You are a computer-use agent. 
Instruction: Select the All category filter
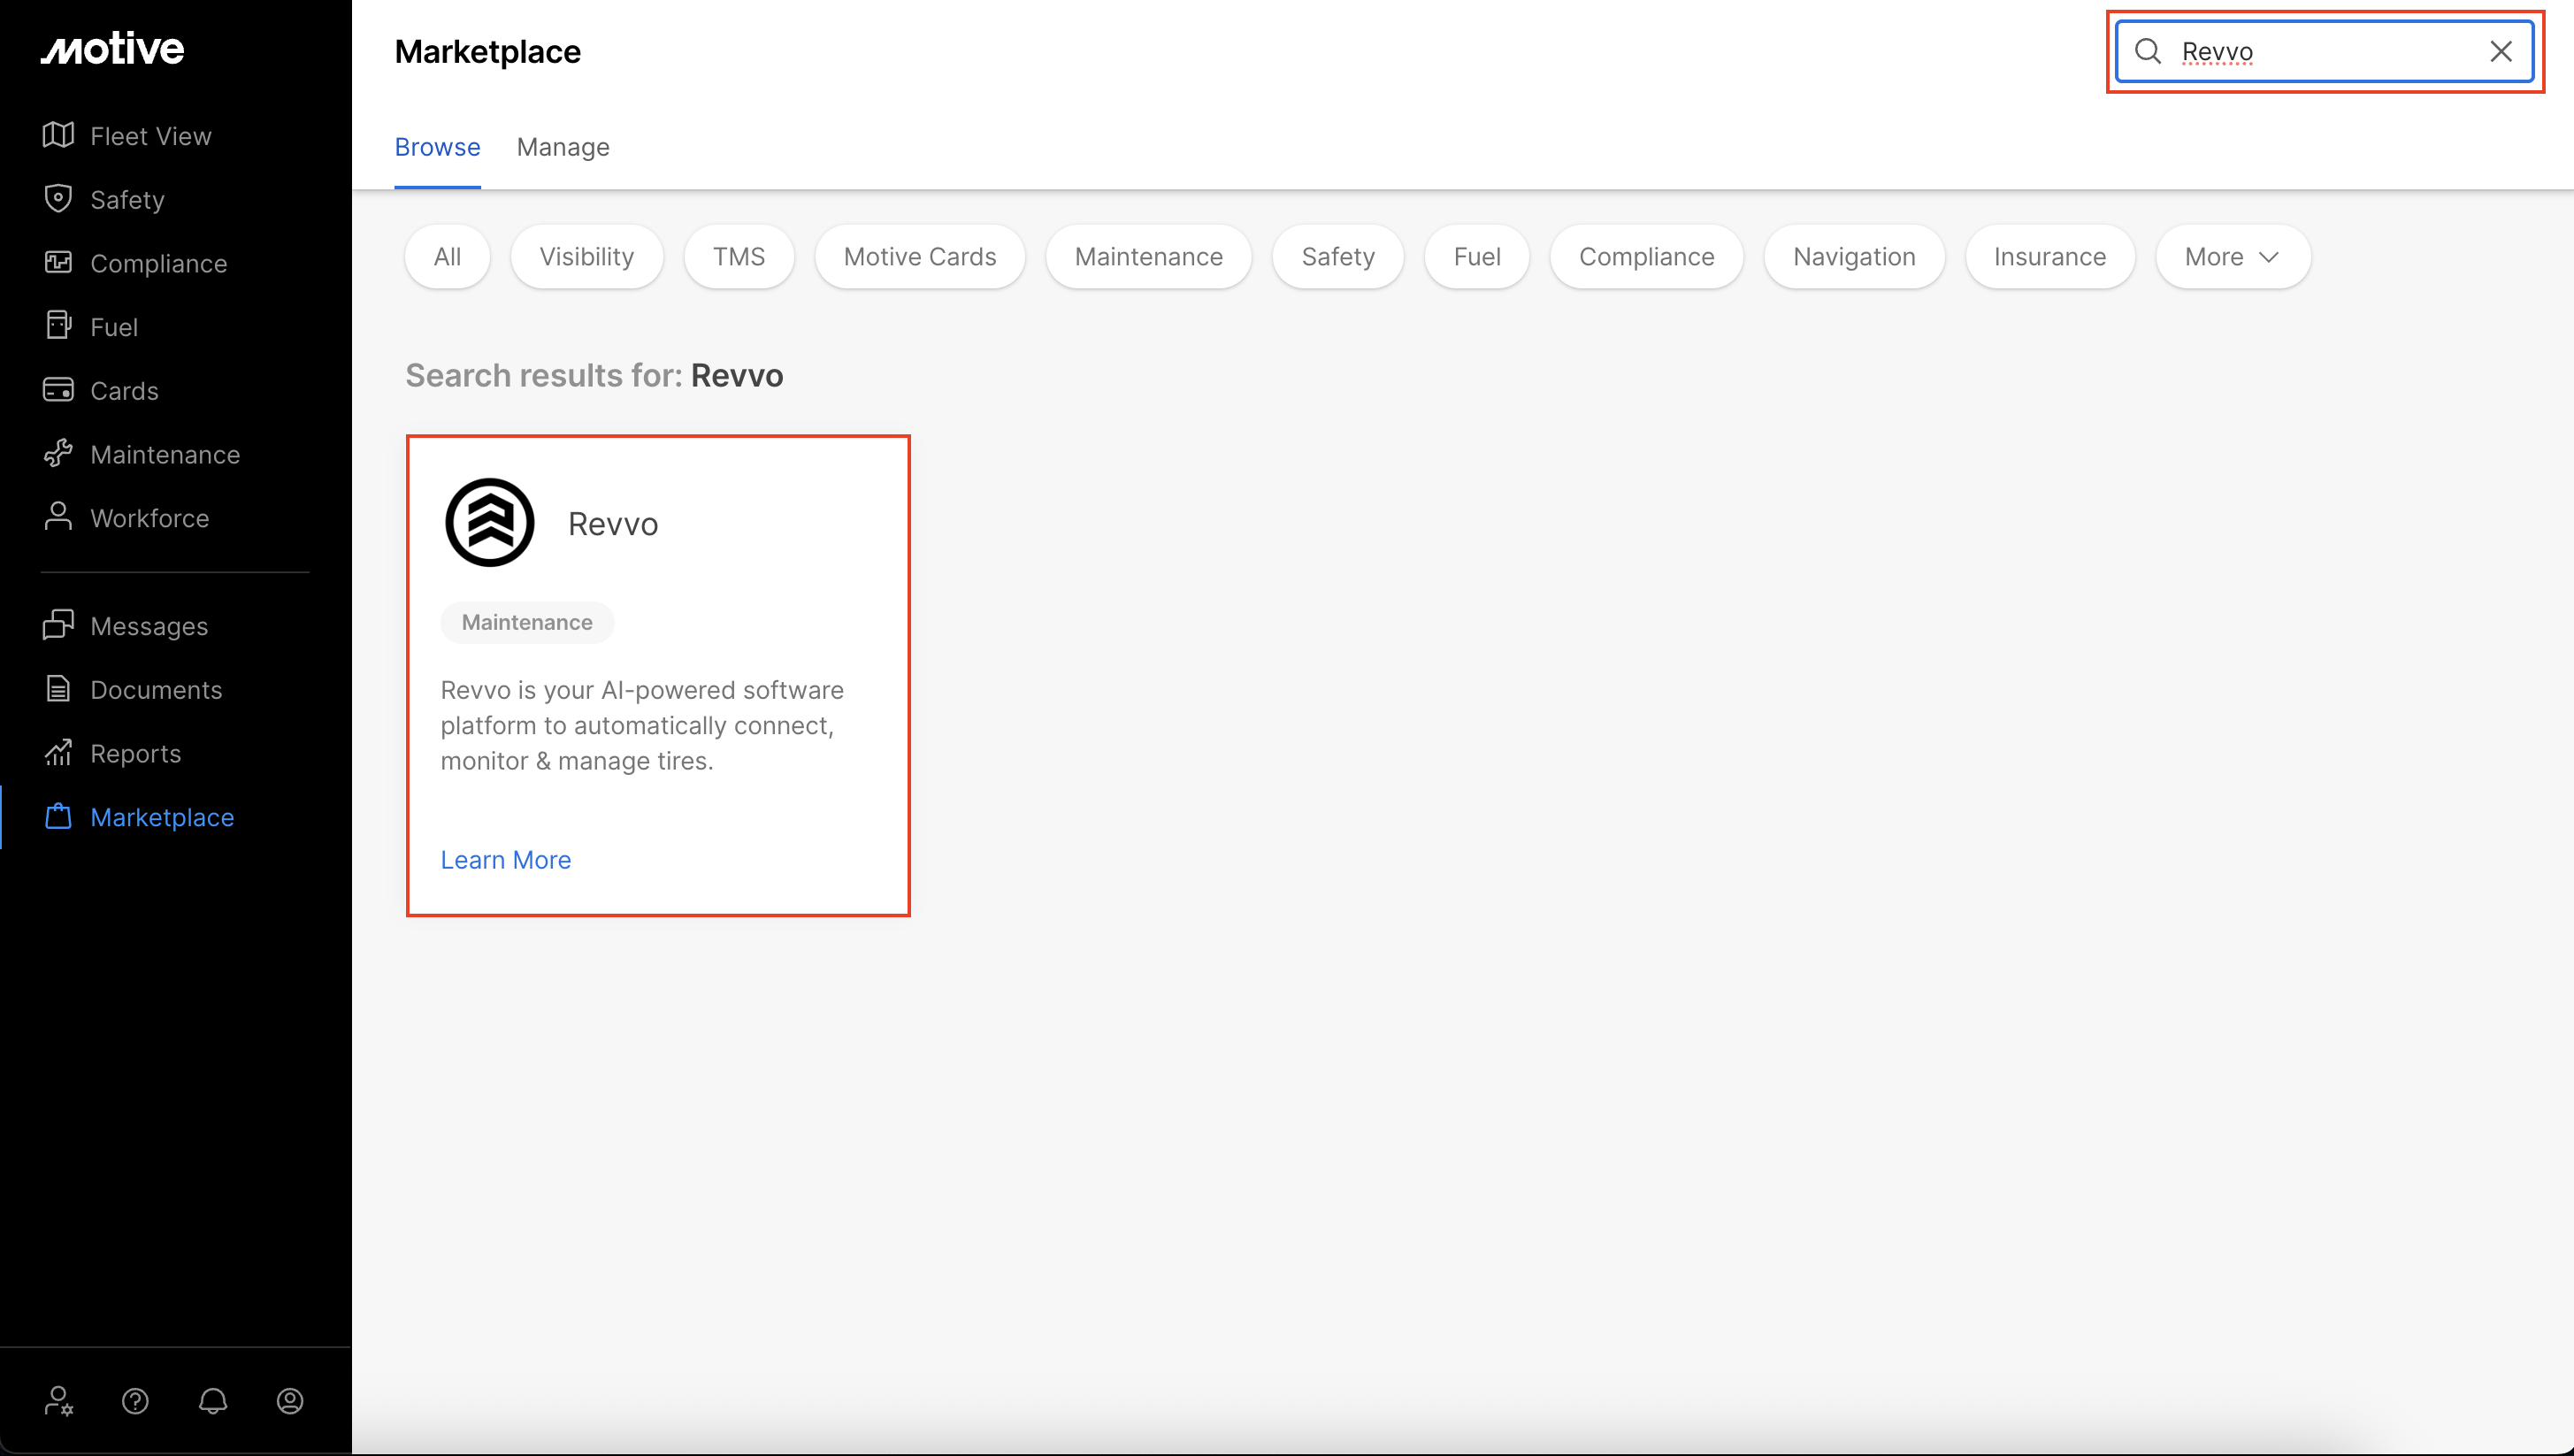pos(447,257)
